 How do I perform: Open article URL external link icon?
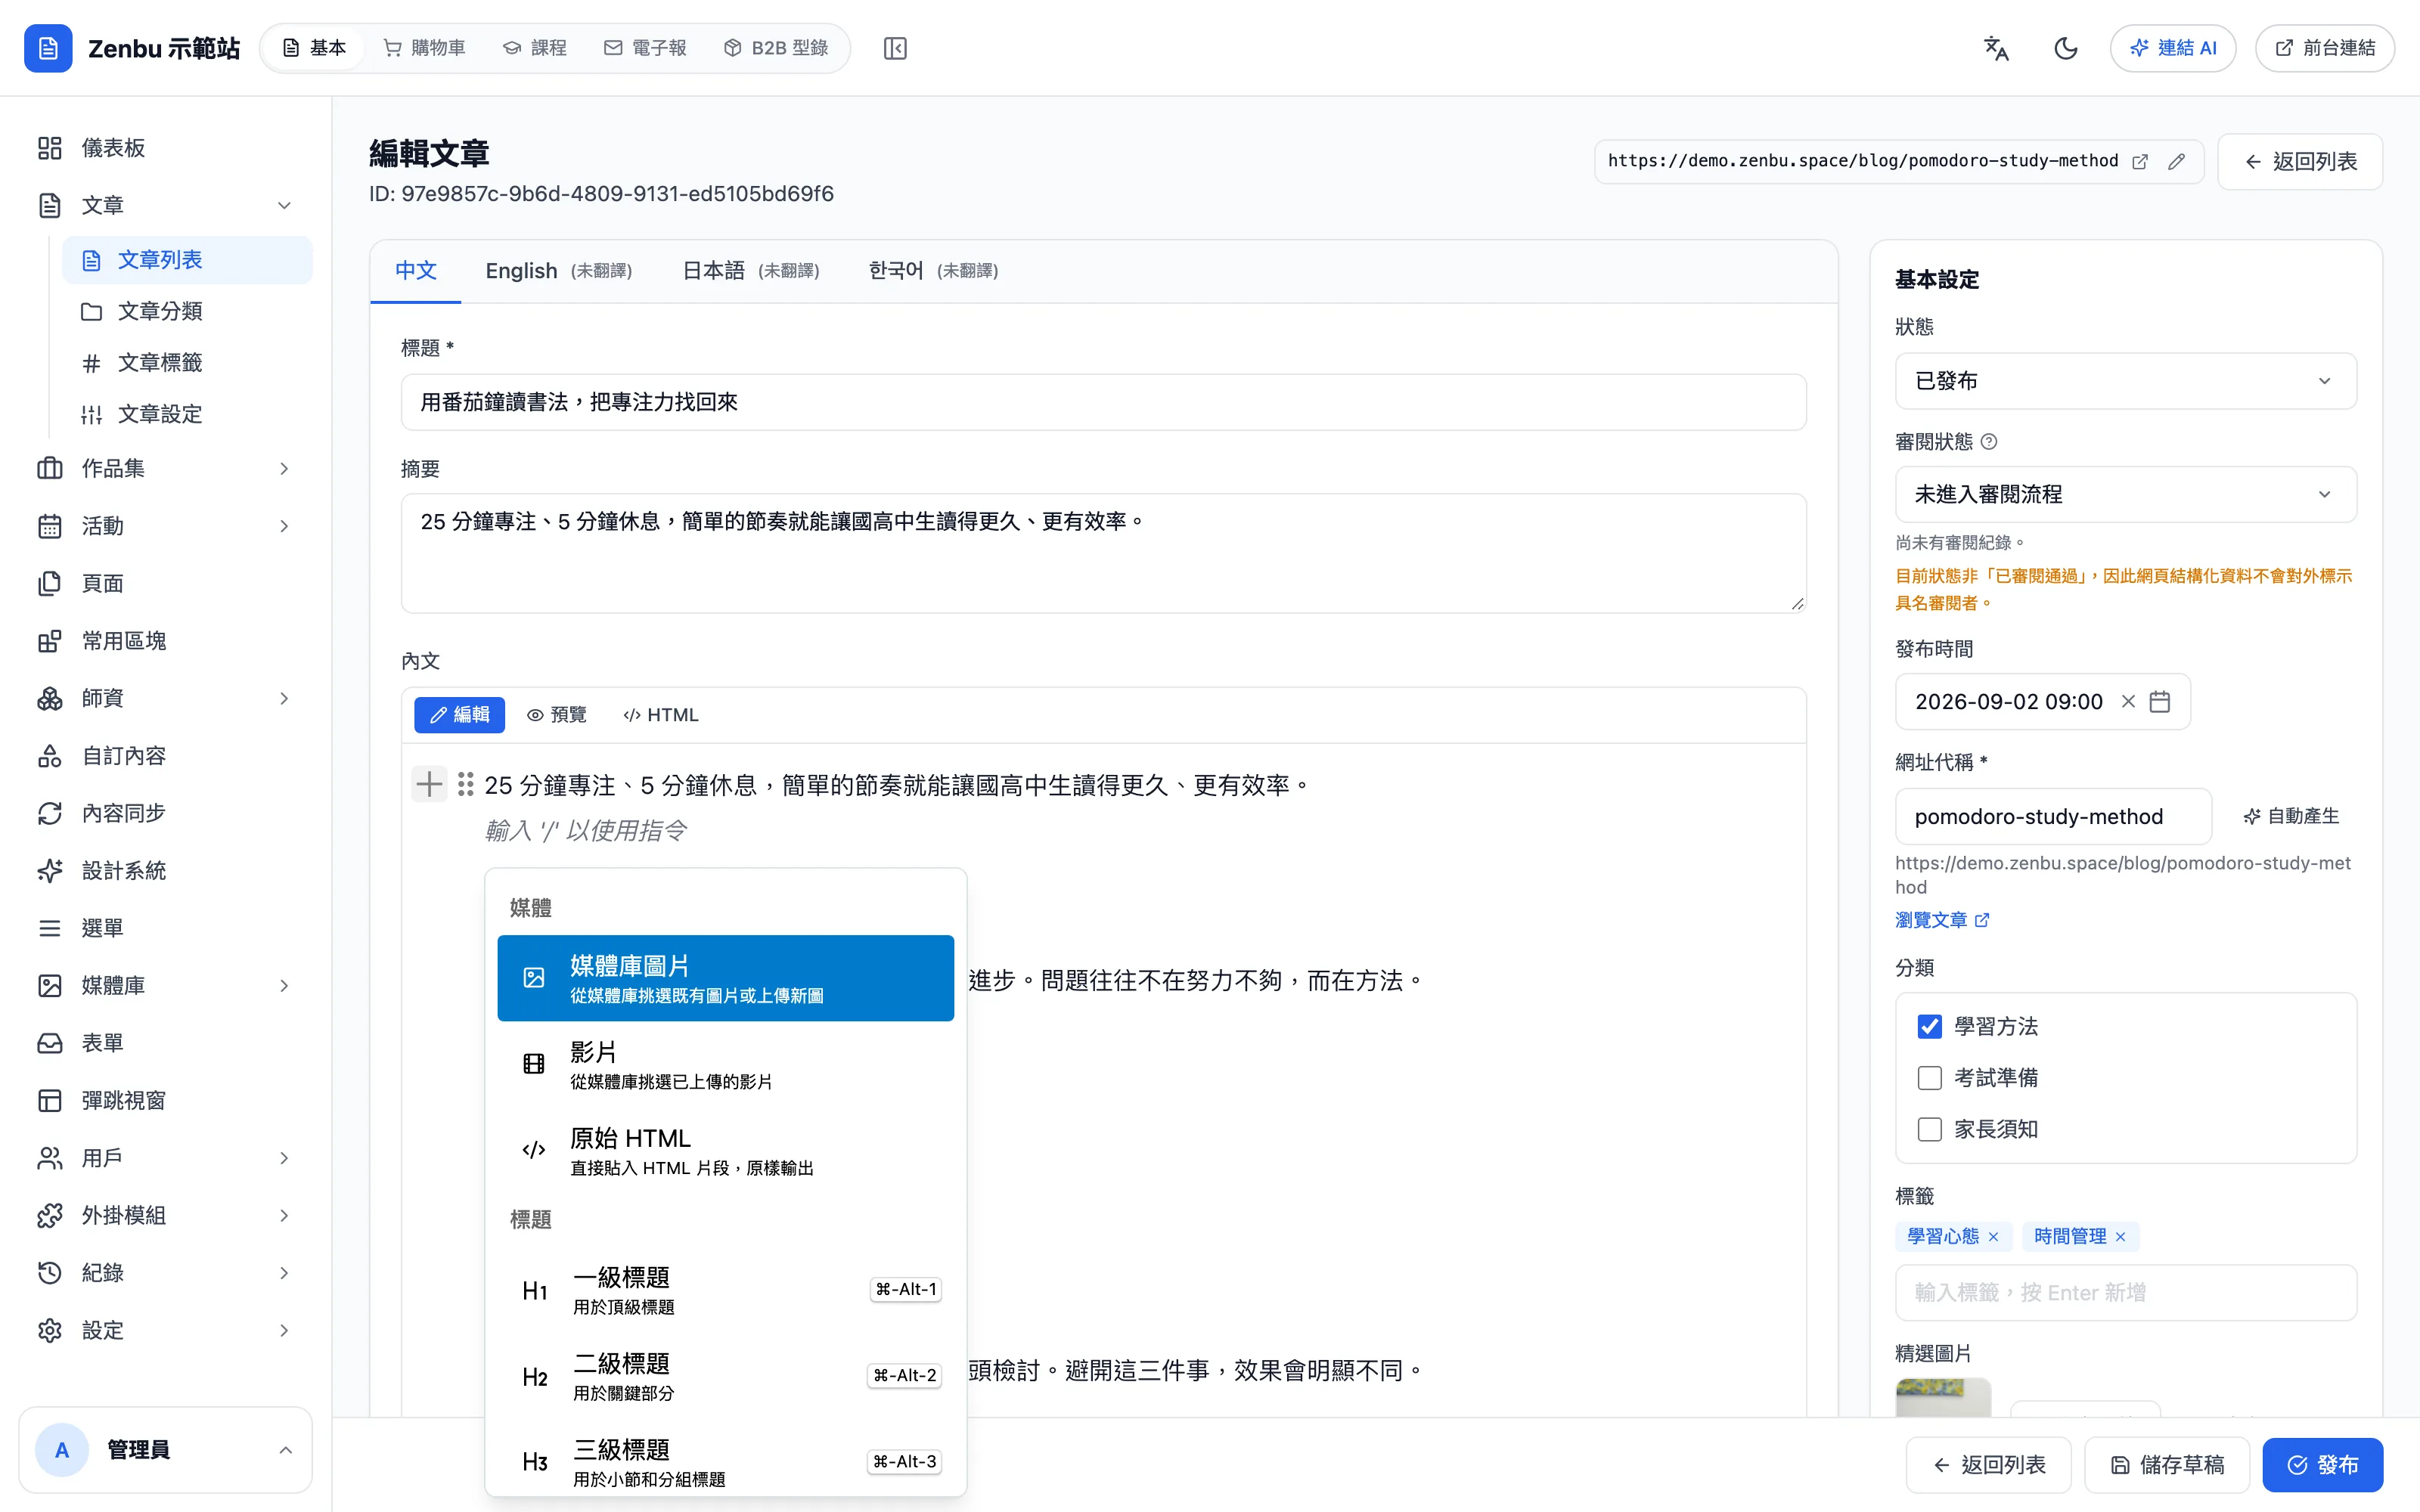pos(2139,162)
